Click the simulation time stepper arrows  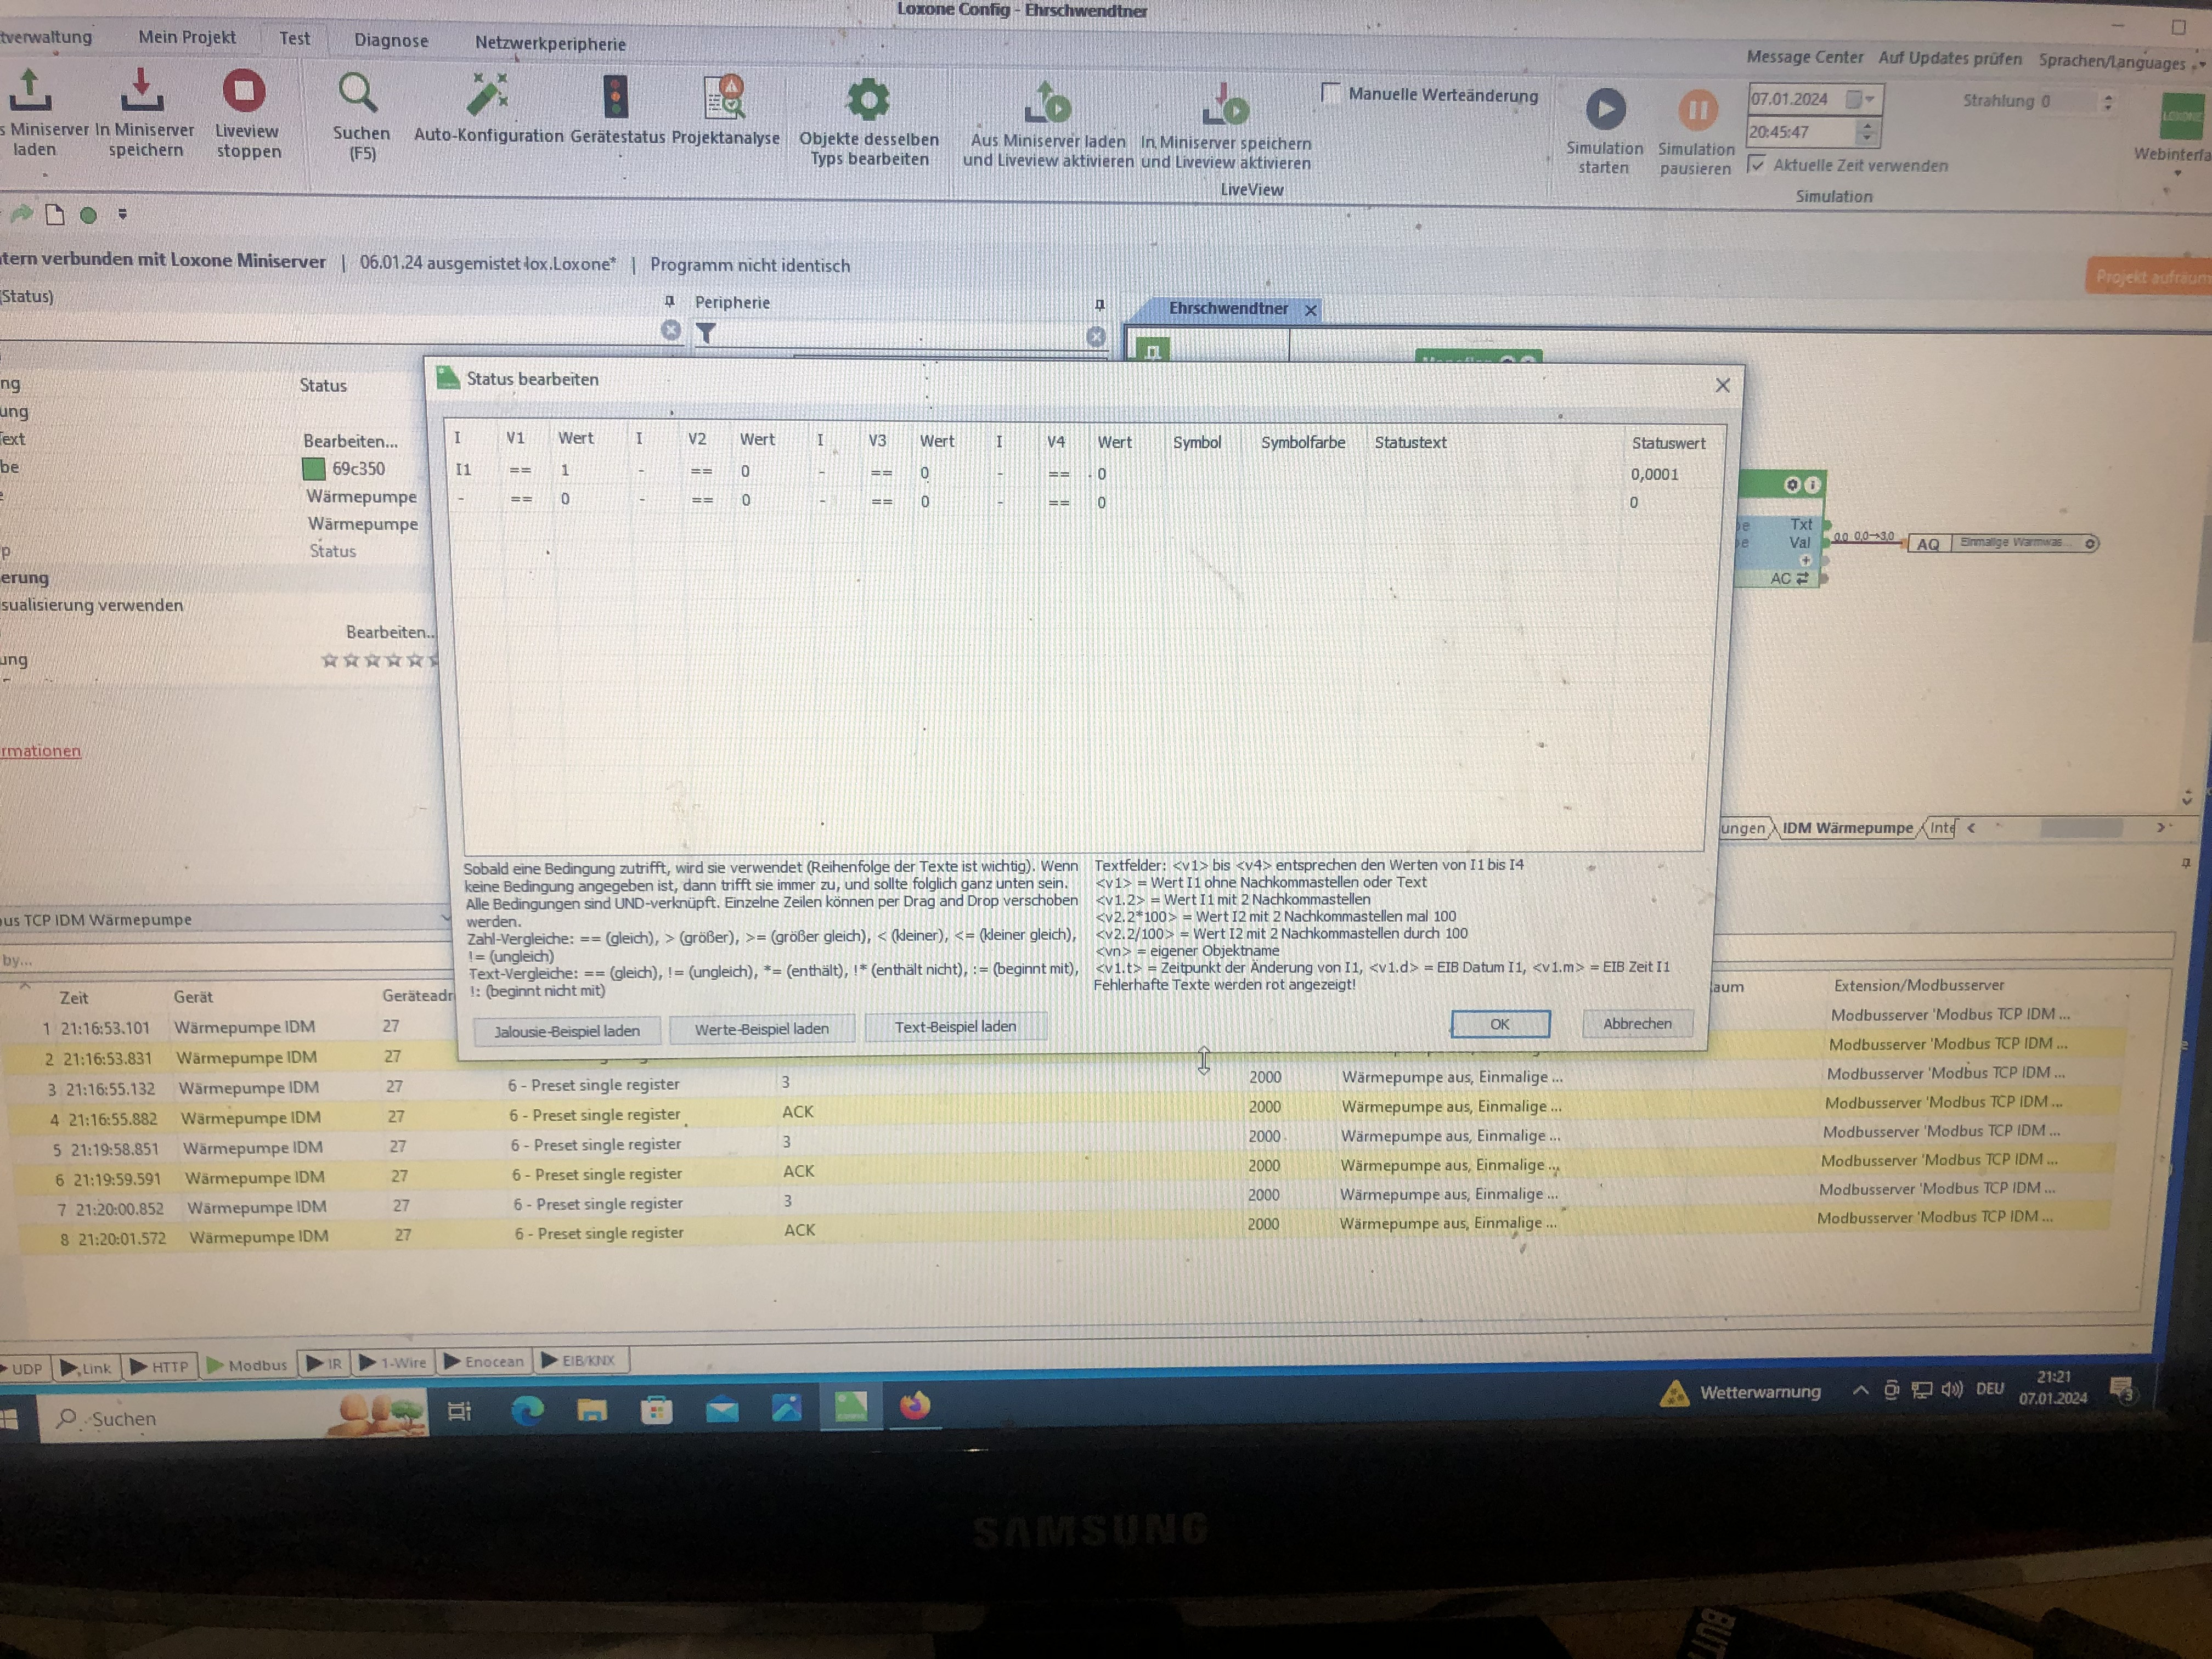1867,132
